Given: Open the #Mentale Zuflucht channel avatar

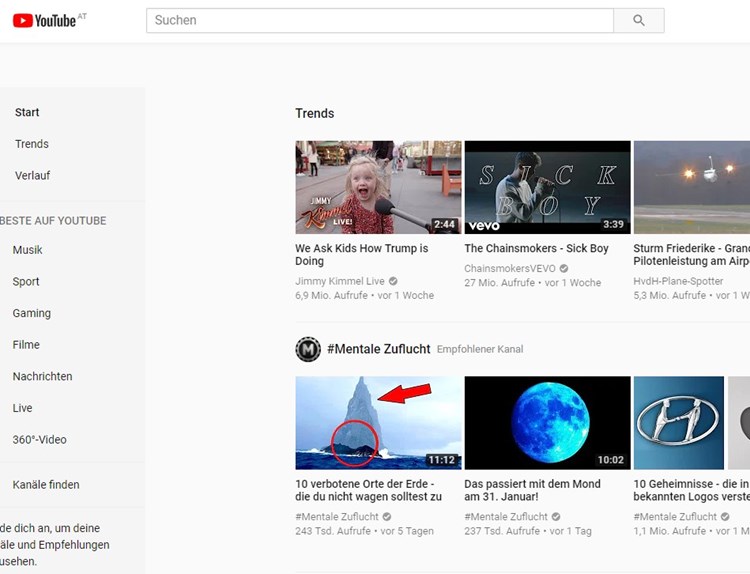Looking at the screenshot, I should click(308, 349).
